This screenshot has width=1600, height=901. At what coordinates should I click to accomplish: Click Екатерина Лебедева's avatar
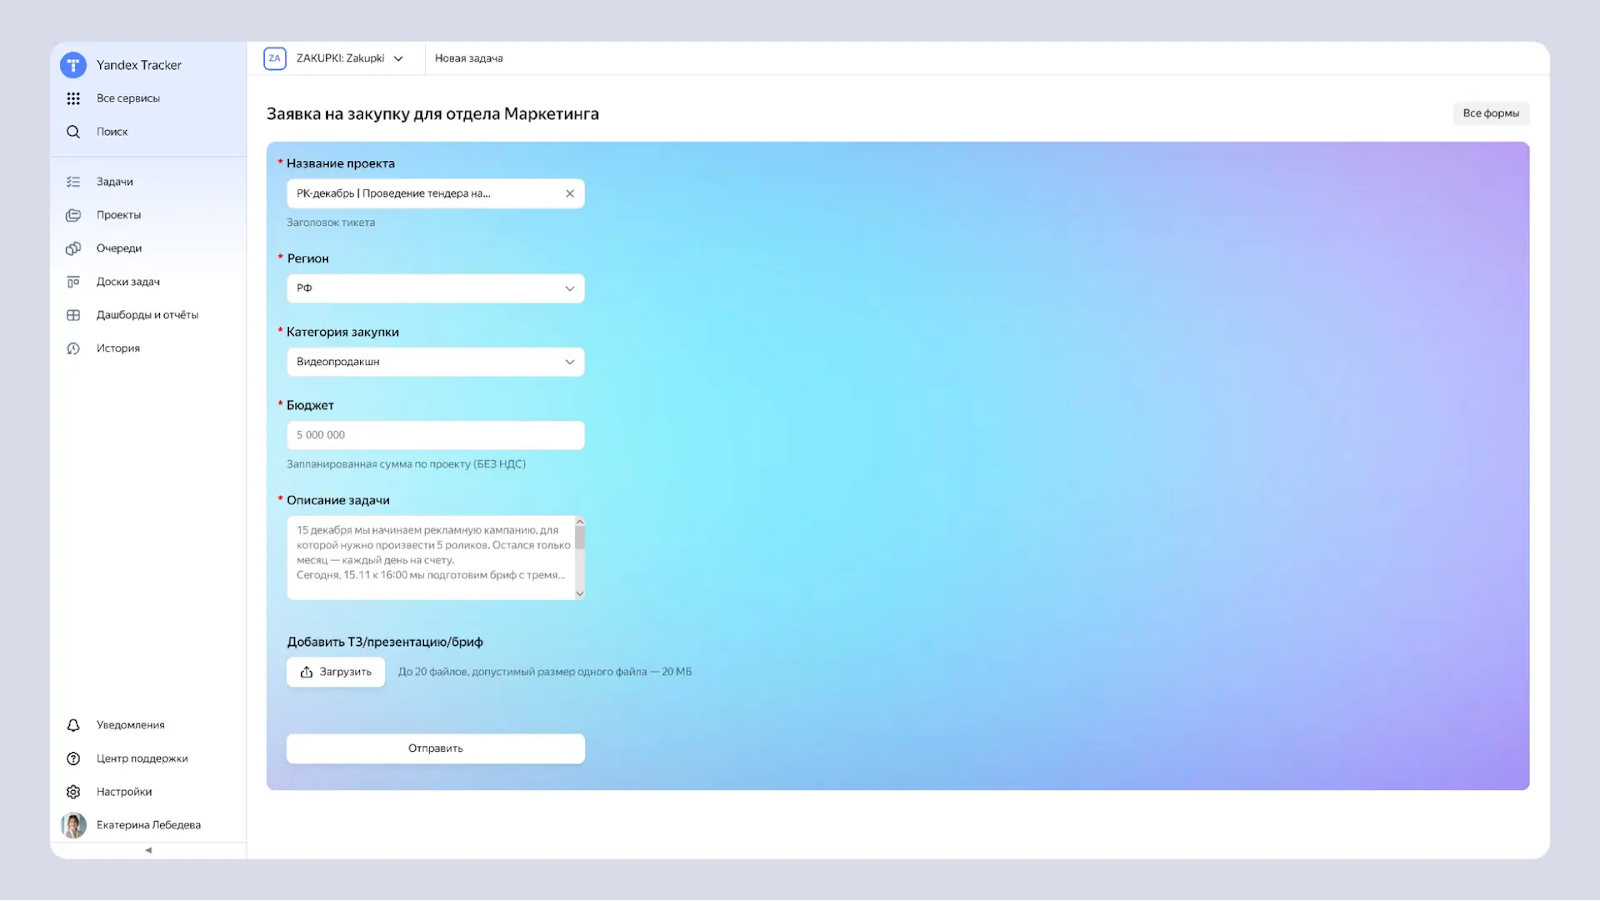pyautogui.click(x=73, y=825)
